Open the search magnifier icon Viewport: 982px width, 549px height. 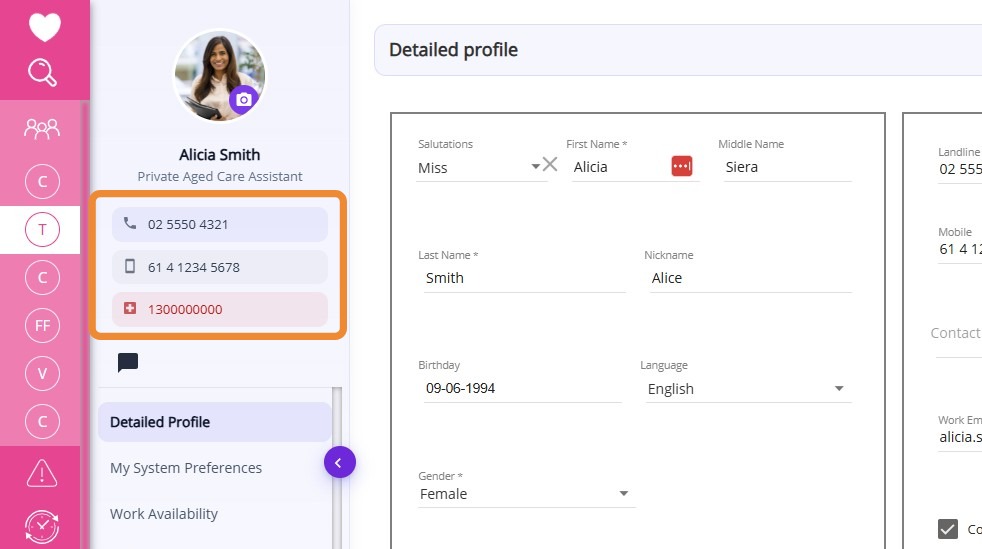click(43, 72)
